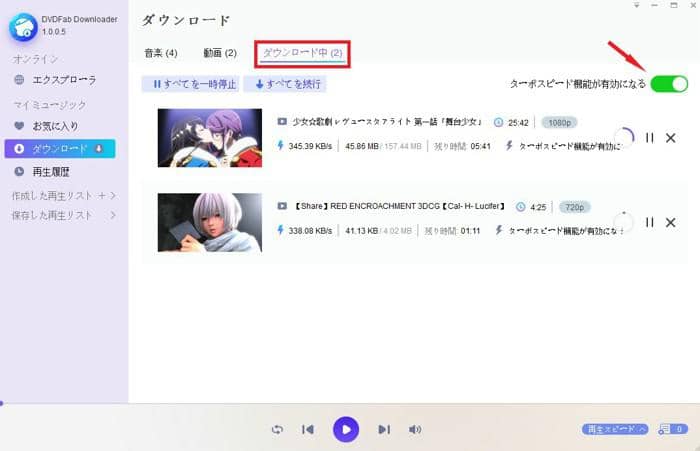
Task: Skip to previous track
Action: [308, 429]
